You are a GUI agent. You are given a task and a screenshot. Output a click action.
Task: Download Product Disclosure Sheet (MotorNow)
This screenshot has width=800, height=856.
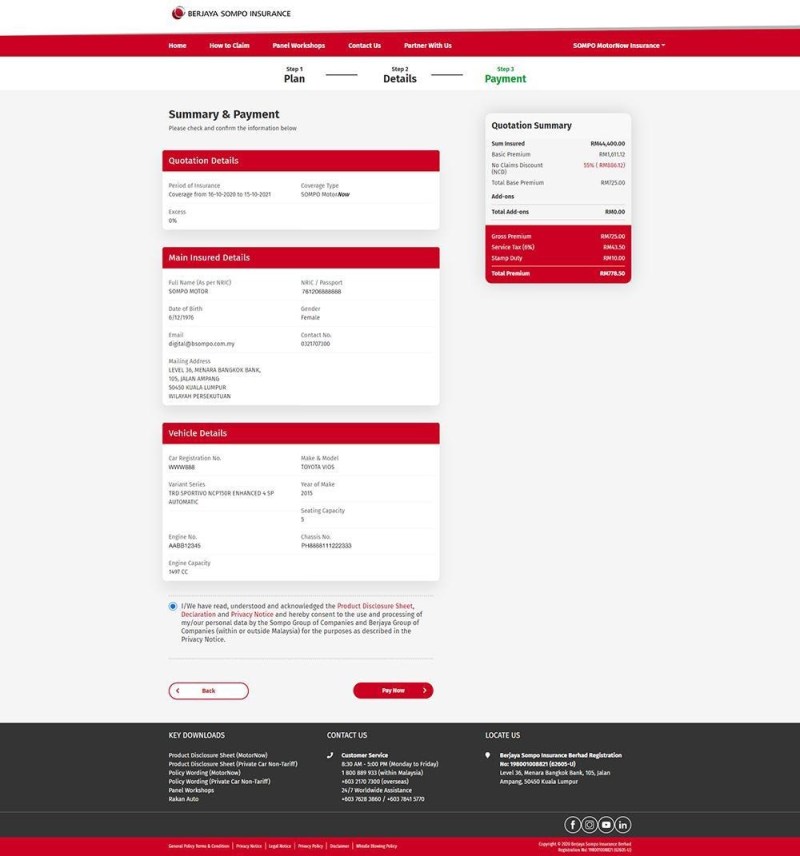coord(218,755)
